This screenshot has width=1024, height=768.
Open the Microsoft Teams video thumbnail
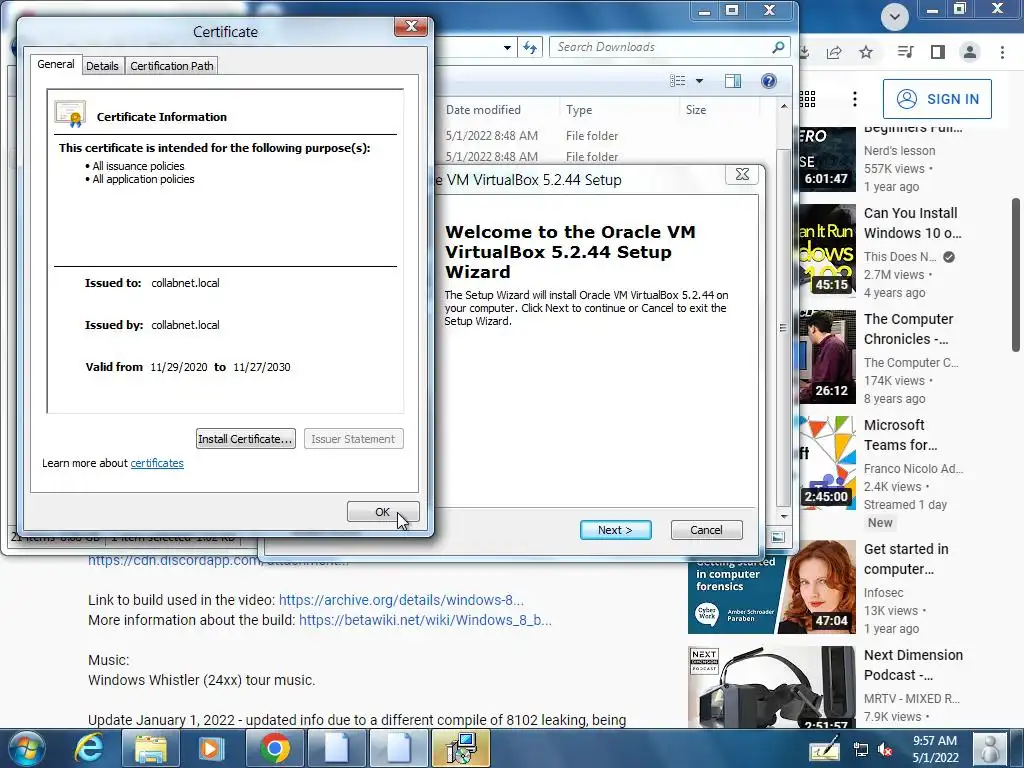coord(827,462)
